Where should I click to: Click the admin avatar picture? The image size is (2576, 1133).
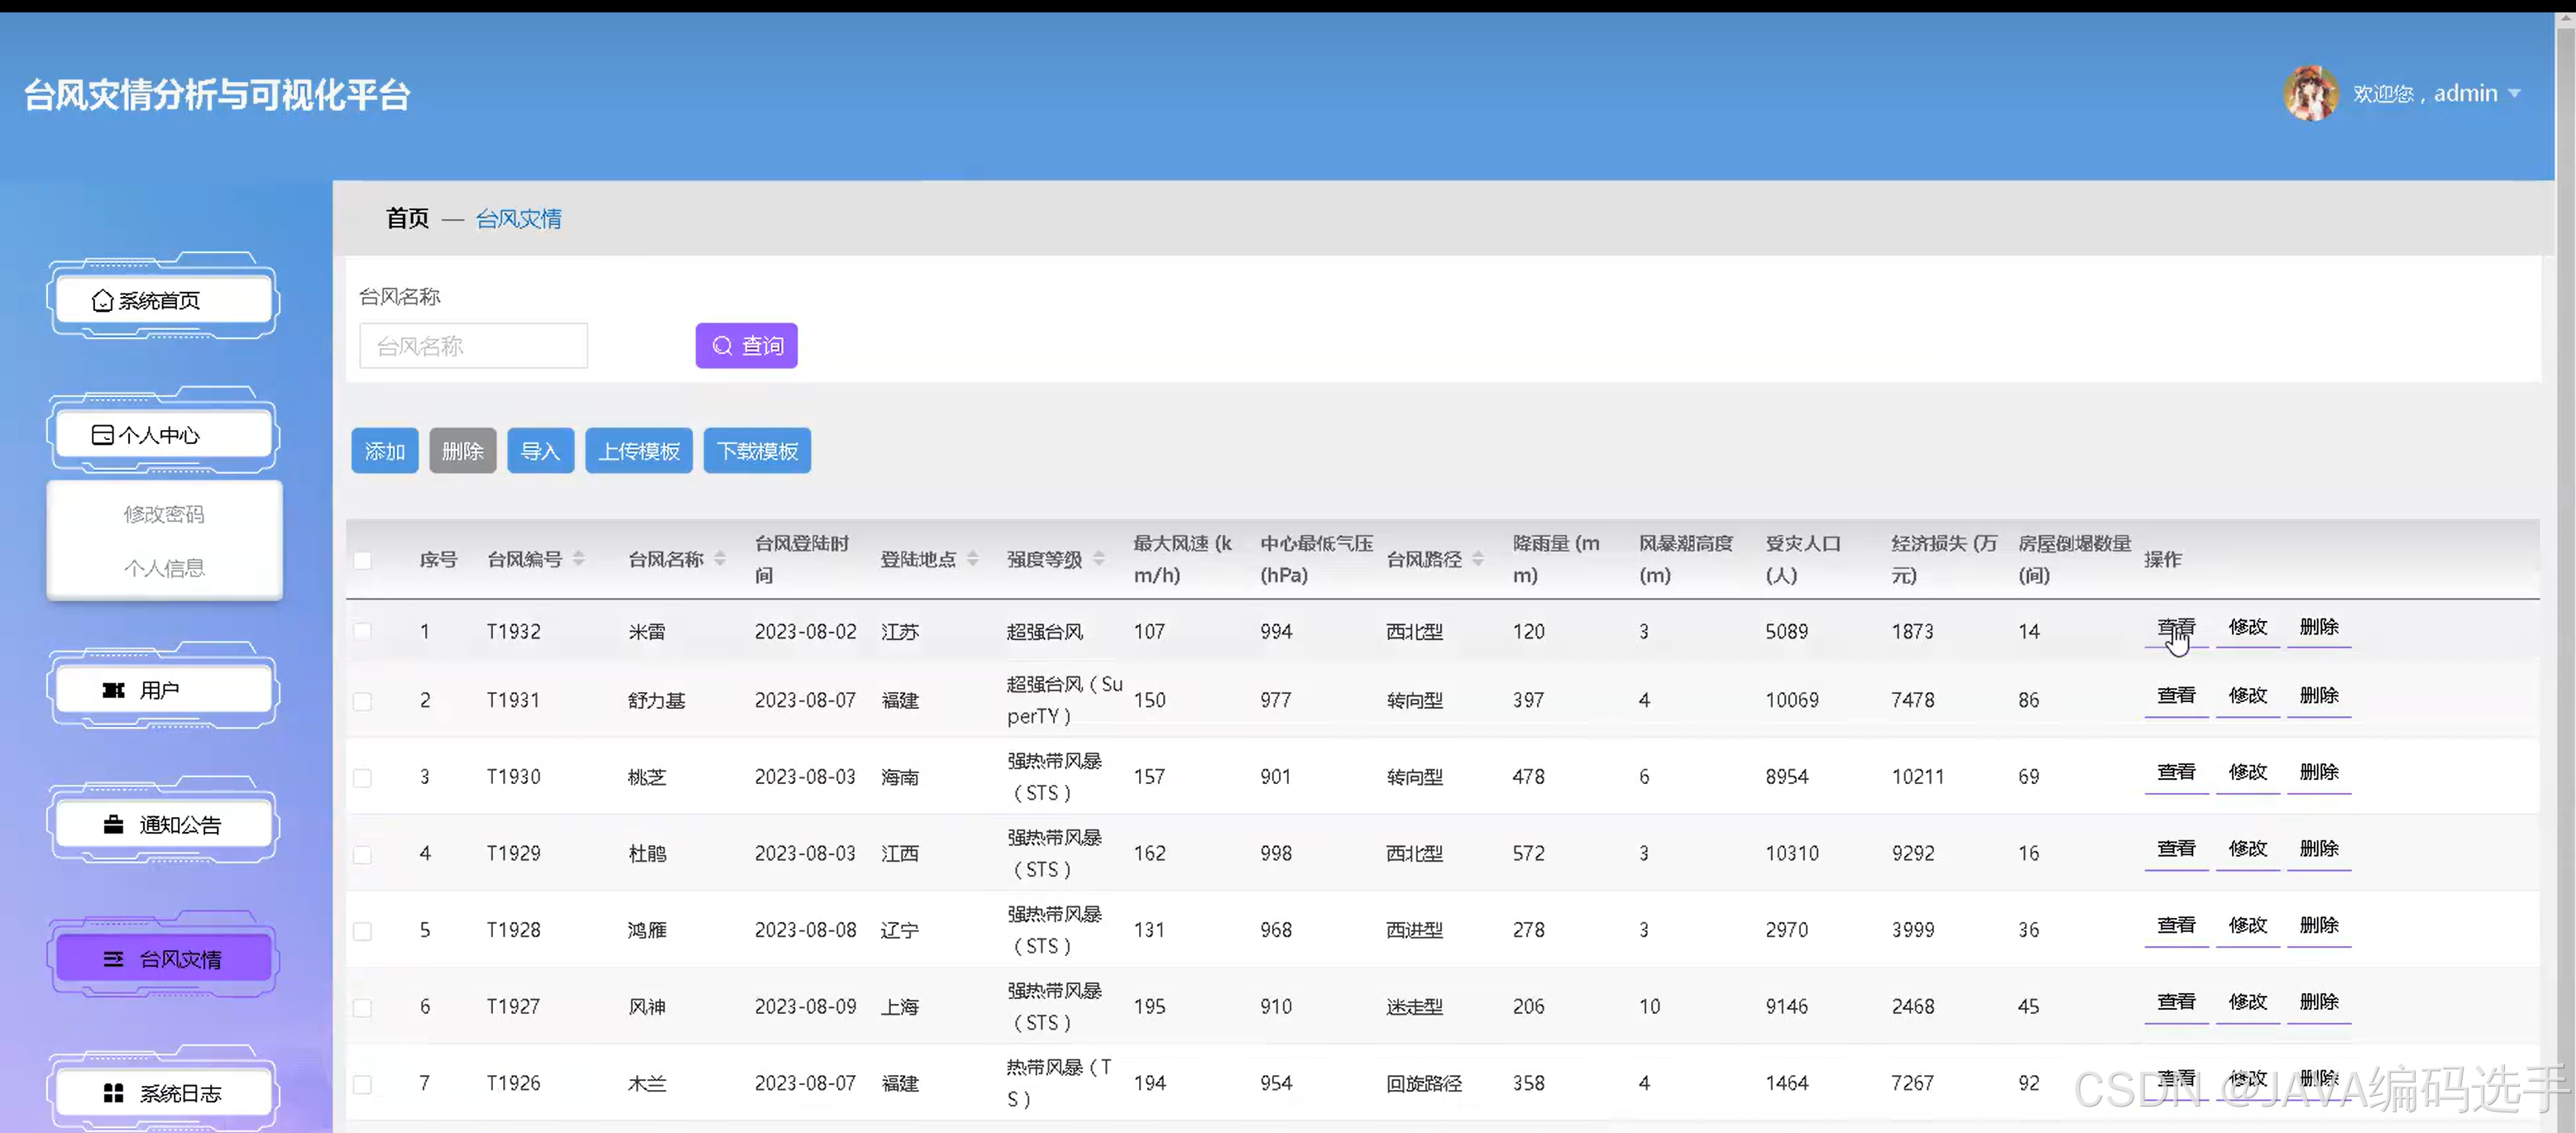[2310, 94]
